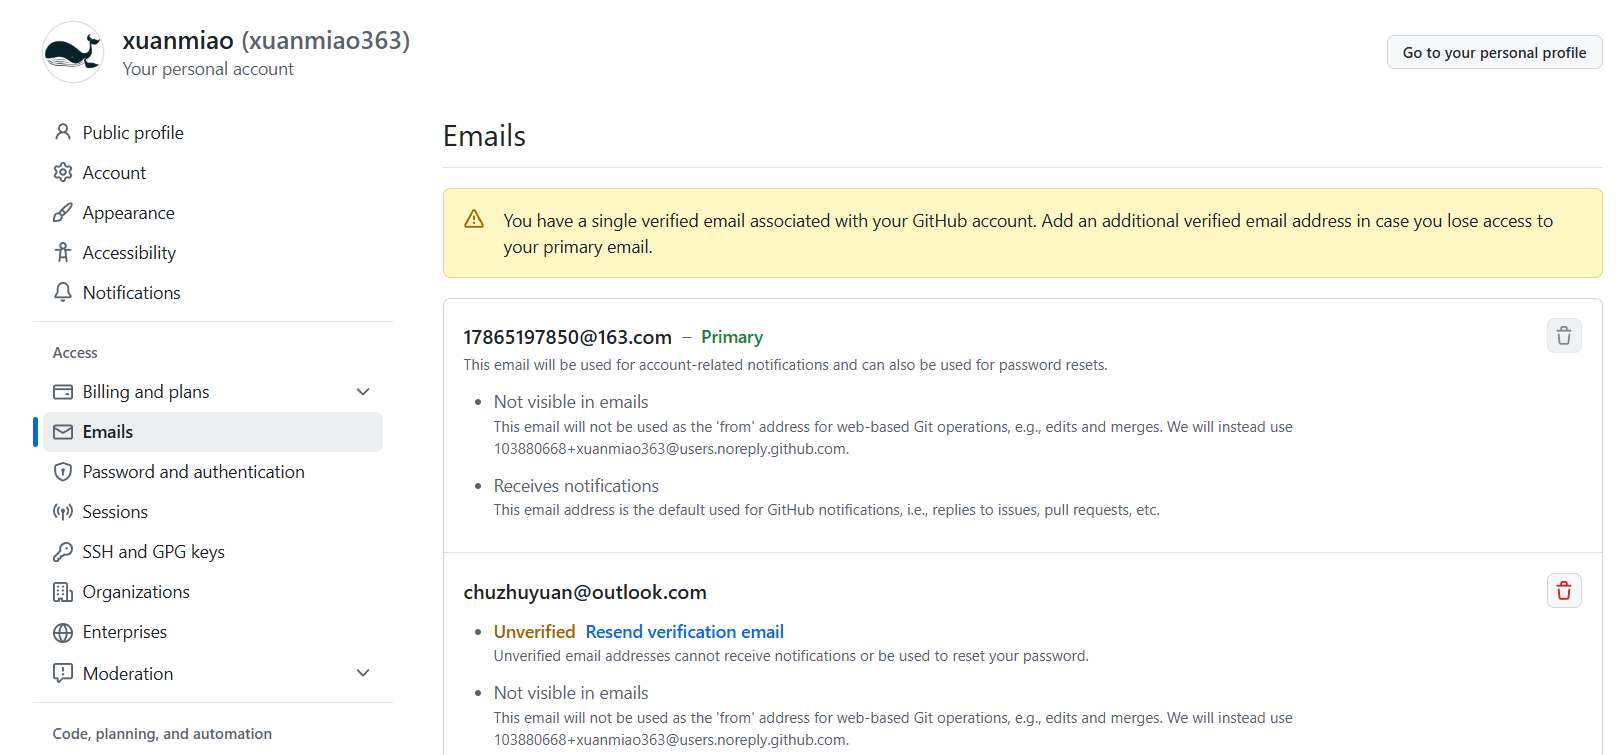Delete the chuzhuyuan@outlook.com email via trash icon
Image resolution: width=1618 pixels, height=755 pixels.
(x=1564, y=591)
